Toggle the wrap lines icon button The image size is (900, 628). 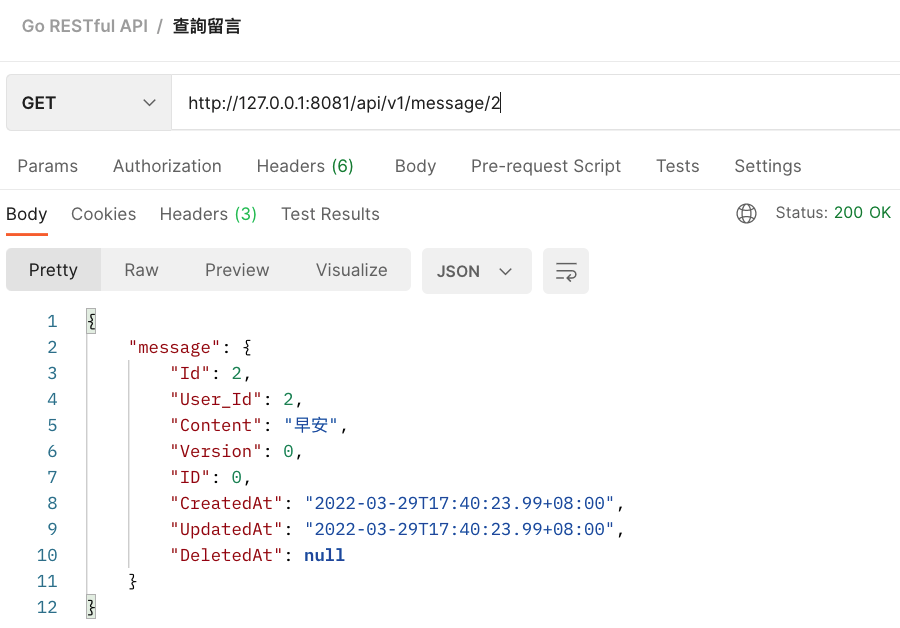[x=566, y=271]
